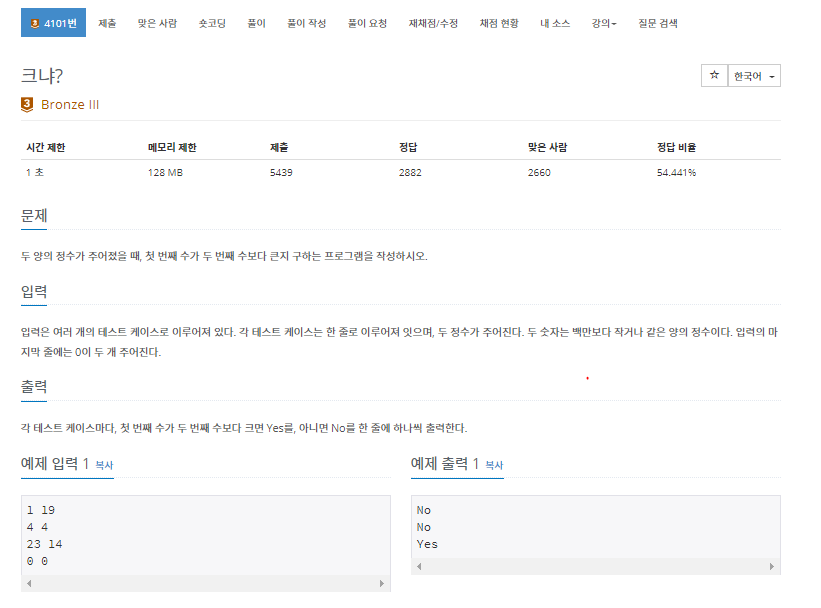Screen dimensions: 821x608
Task: Open the 맞은 사람 tab
Action: coord(157,23)
